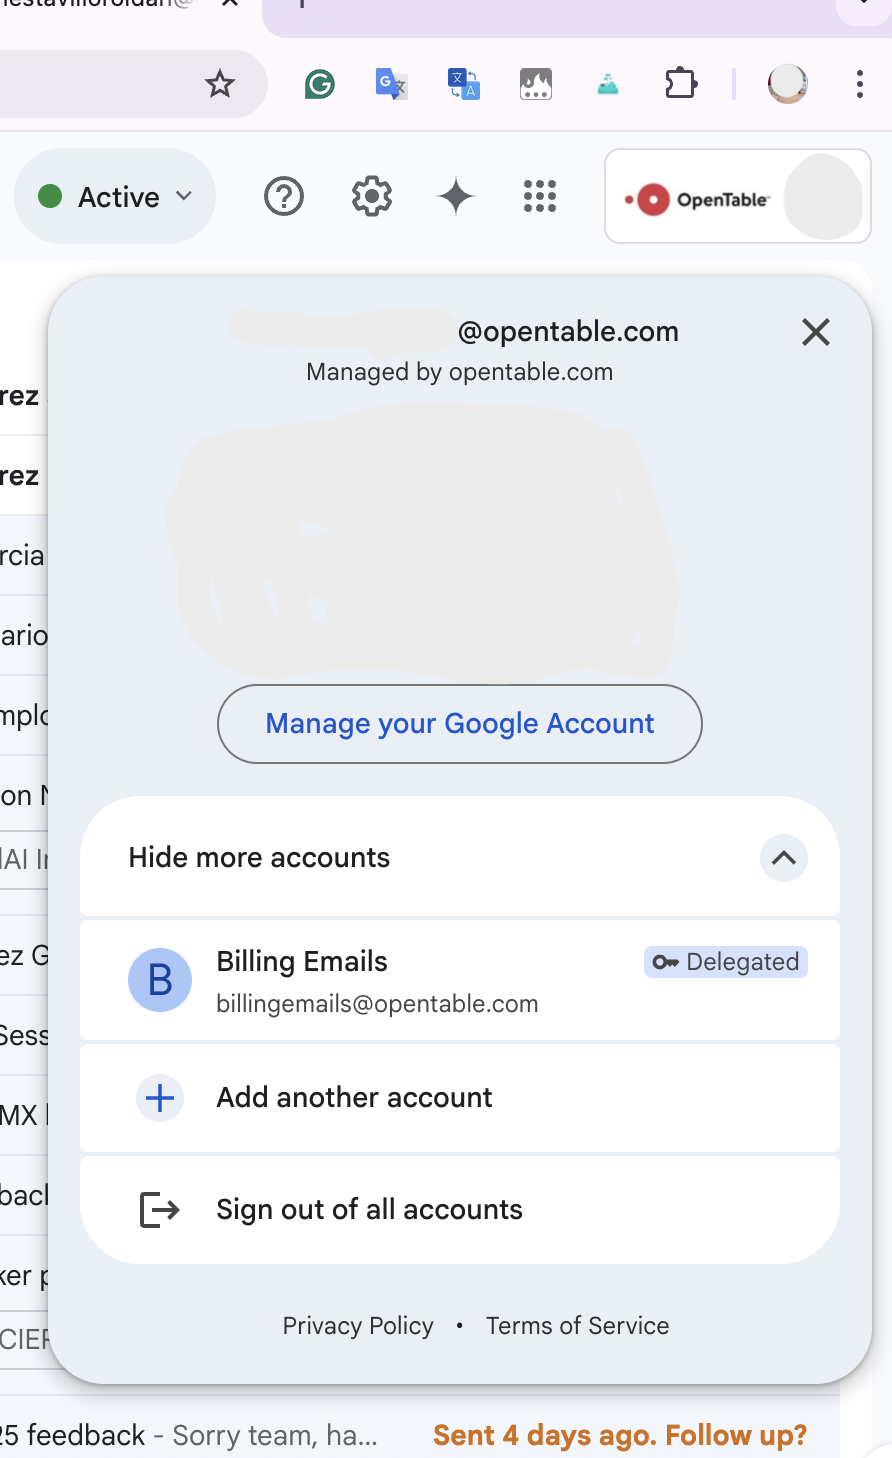Click the billingemails@opentable.com address text
The image size is (892, 1458).
(x=378, y=1004)
